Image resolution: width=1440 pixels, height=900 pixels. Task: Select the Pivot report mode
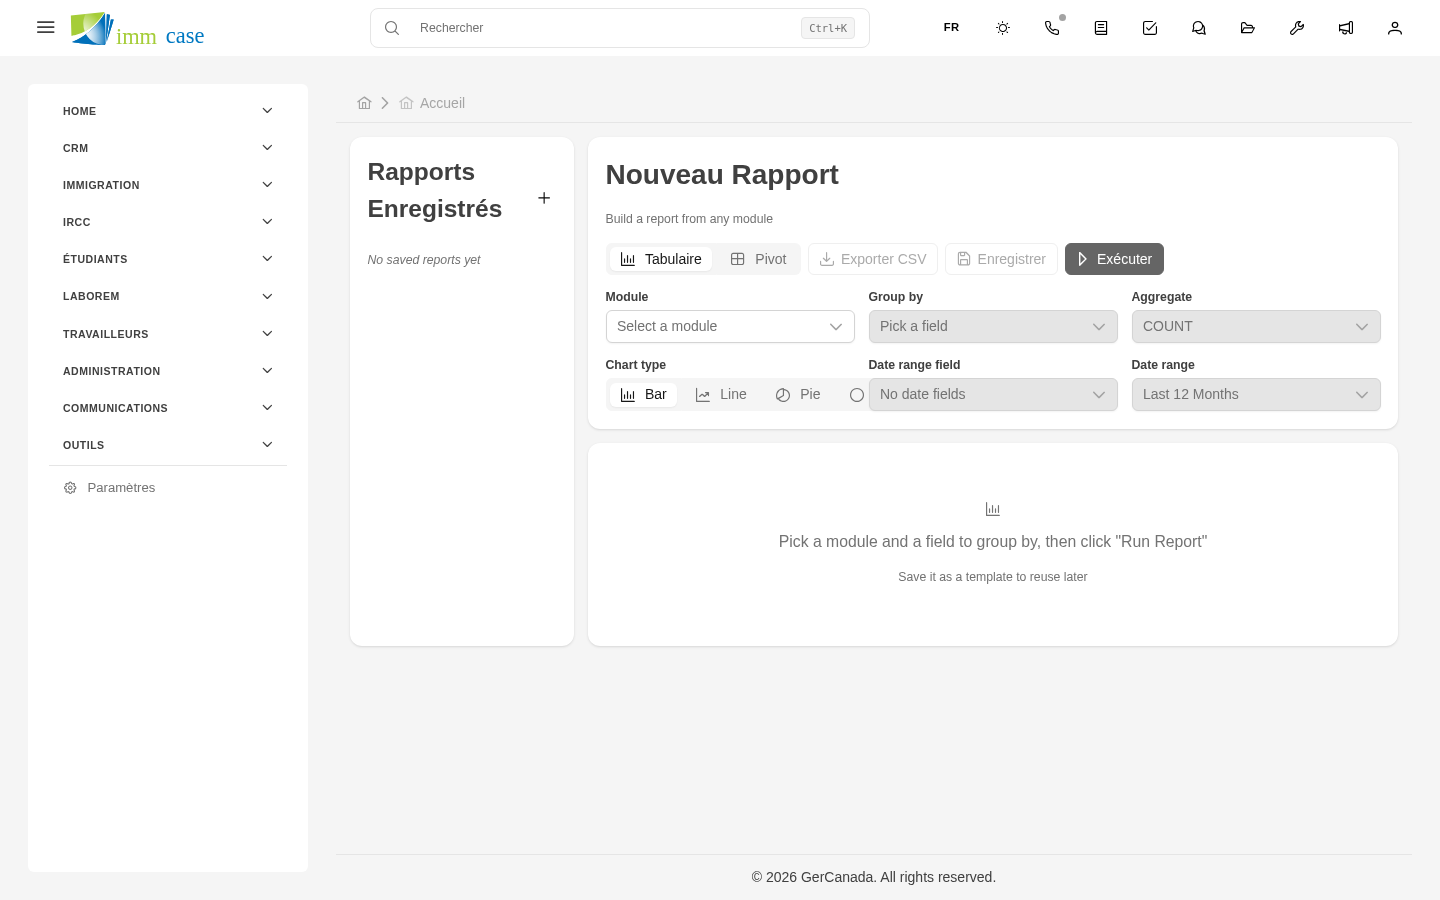tap(758, 259)
